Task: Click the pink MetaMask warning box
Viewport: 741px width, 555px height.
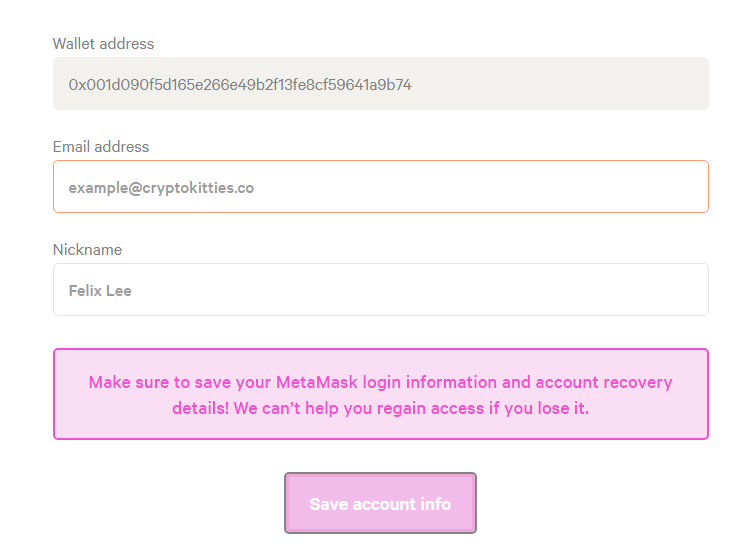Action: (381, 394)
